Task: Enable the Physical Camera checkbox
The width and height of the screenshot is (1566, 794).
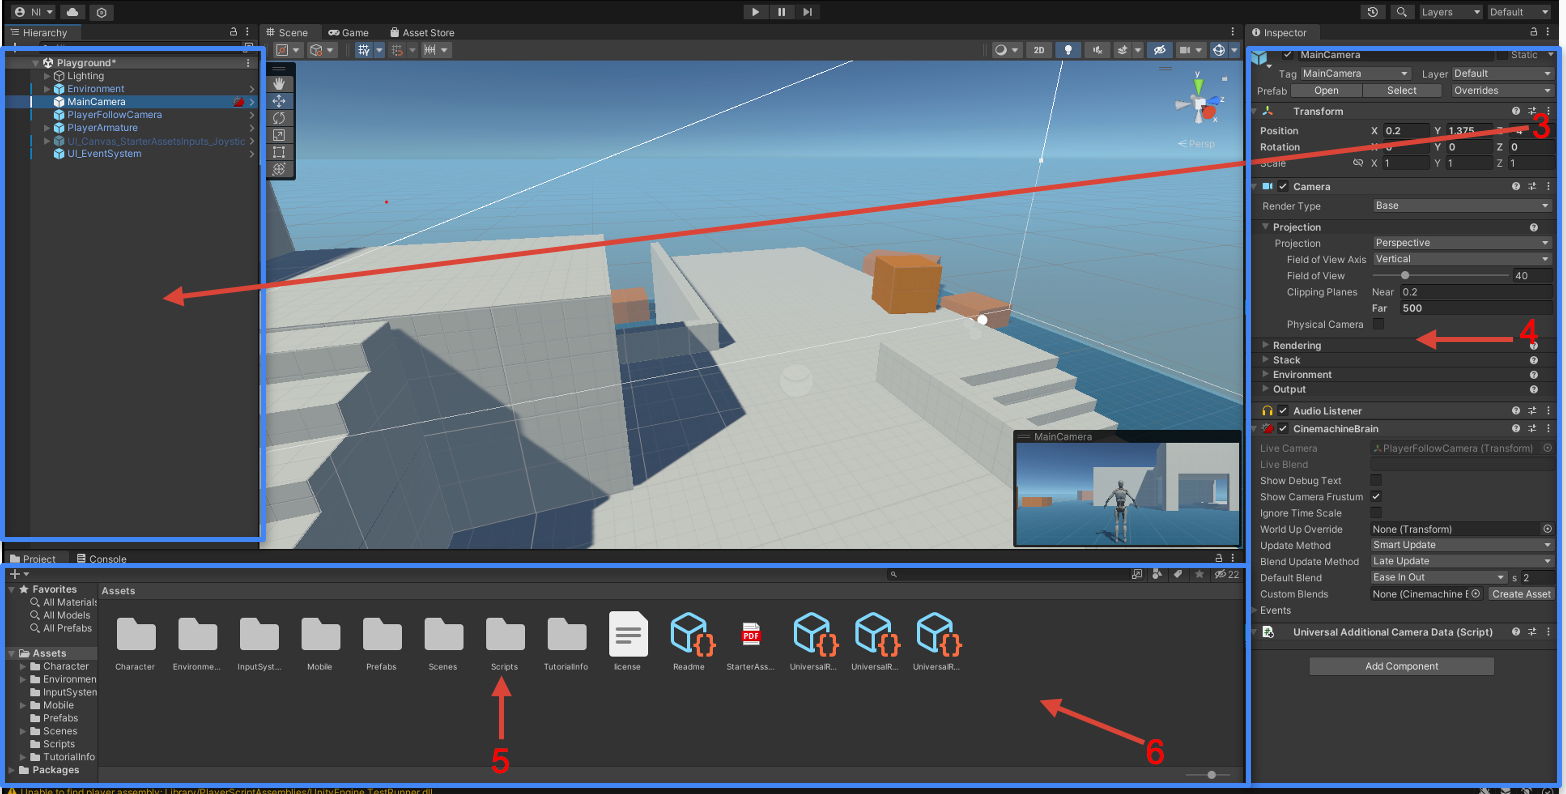Action: coord(1377,324)
